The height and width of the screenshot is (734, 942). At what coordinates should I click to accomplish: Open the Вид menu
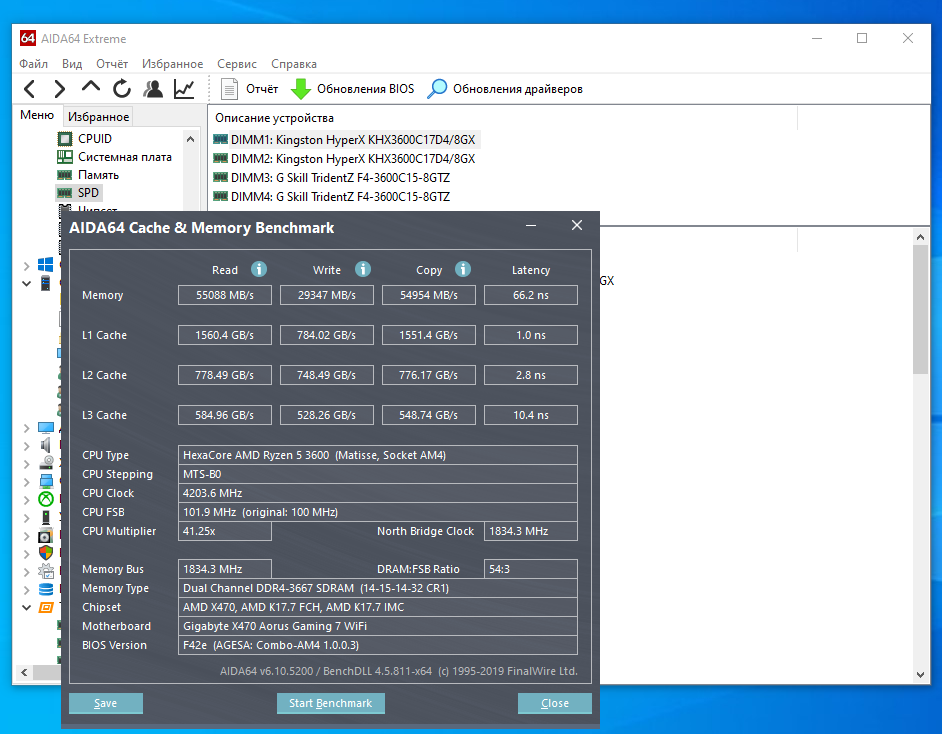tap(72, 64)
